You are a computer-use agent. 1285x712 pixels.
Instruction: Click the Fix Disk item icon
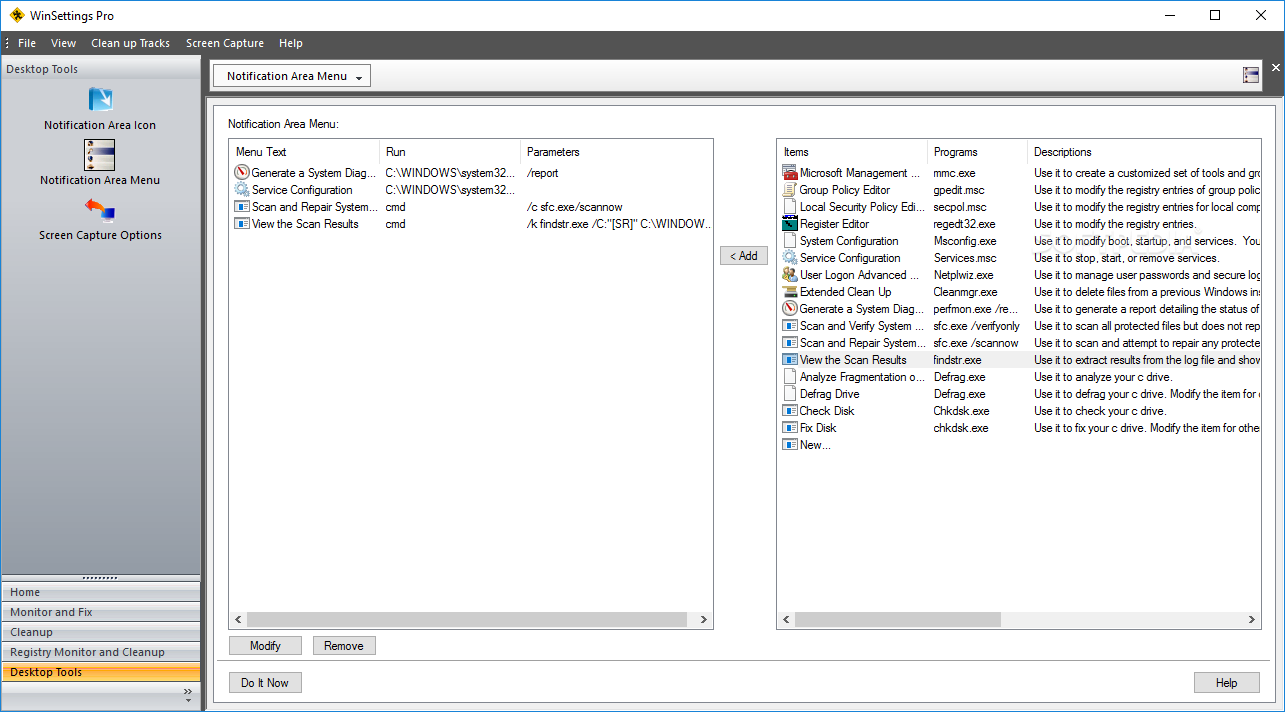[x=790, y=428]
